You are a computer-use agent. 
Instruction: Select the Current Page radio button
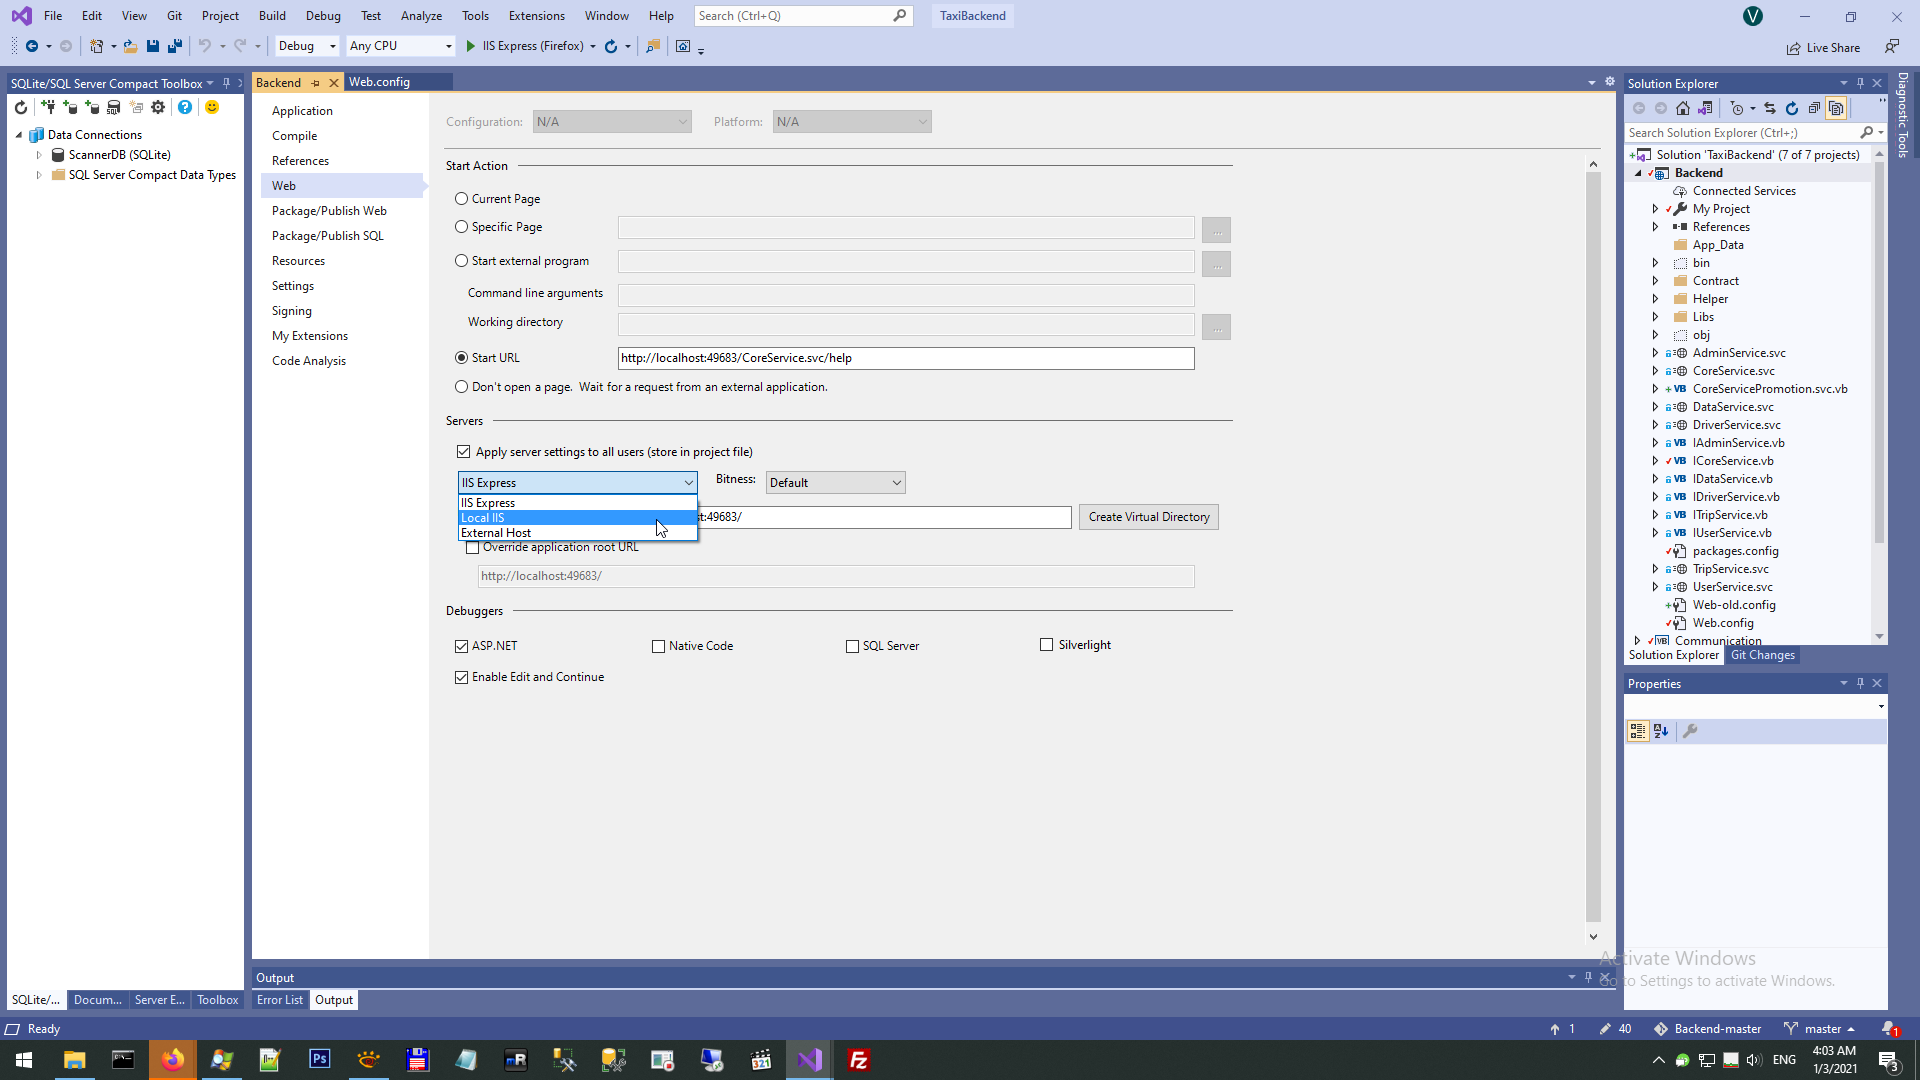tap(462, 199)
